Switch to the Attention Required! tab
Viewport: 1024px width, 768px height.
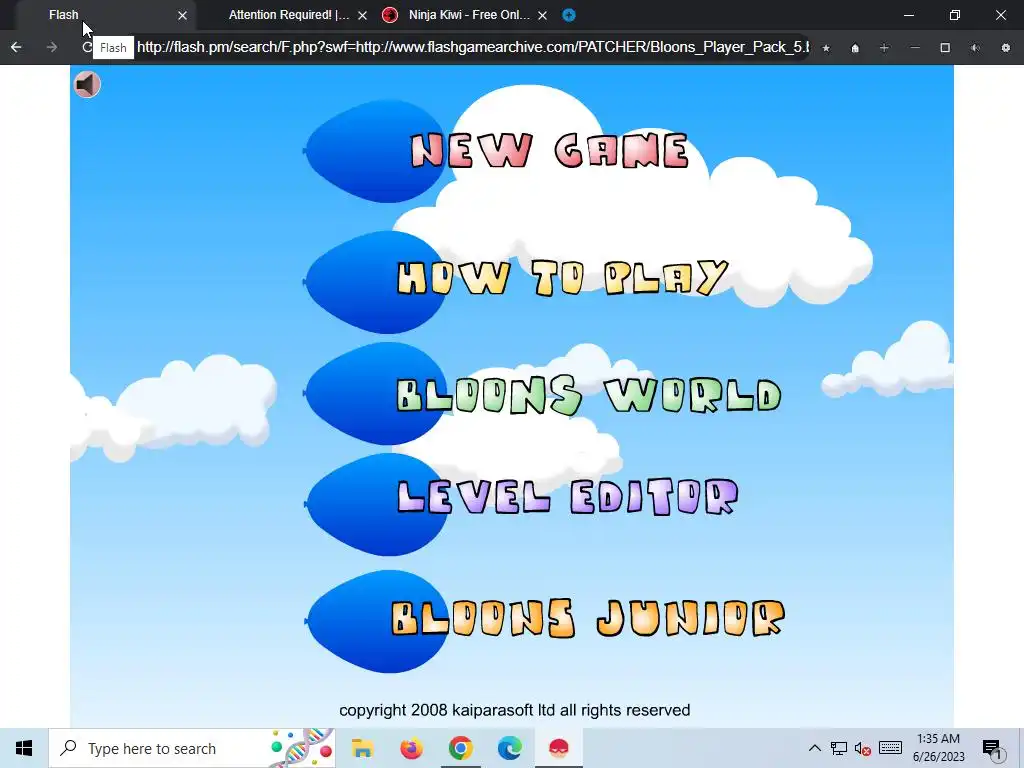pos(289,15)
